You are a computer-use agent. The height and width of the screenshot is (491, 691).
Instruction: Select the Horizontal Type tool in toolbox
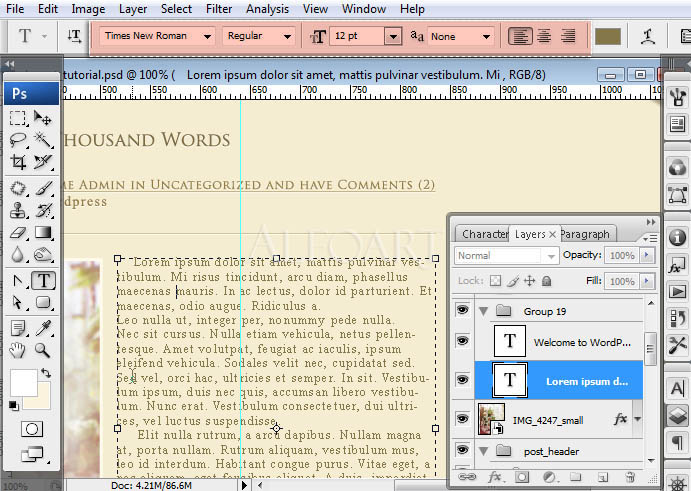(43, 280)
